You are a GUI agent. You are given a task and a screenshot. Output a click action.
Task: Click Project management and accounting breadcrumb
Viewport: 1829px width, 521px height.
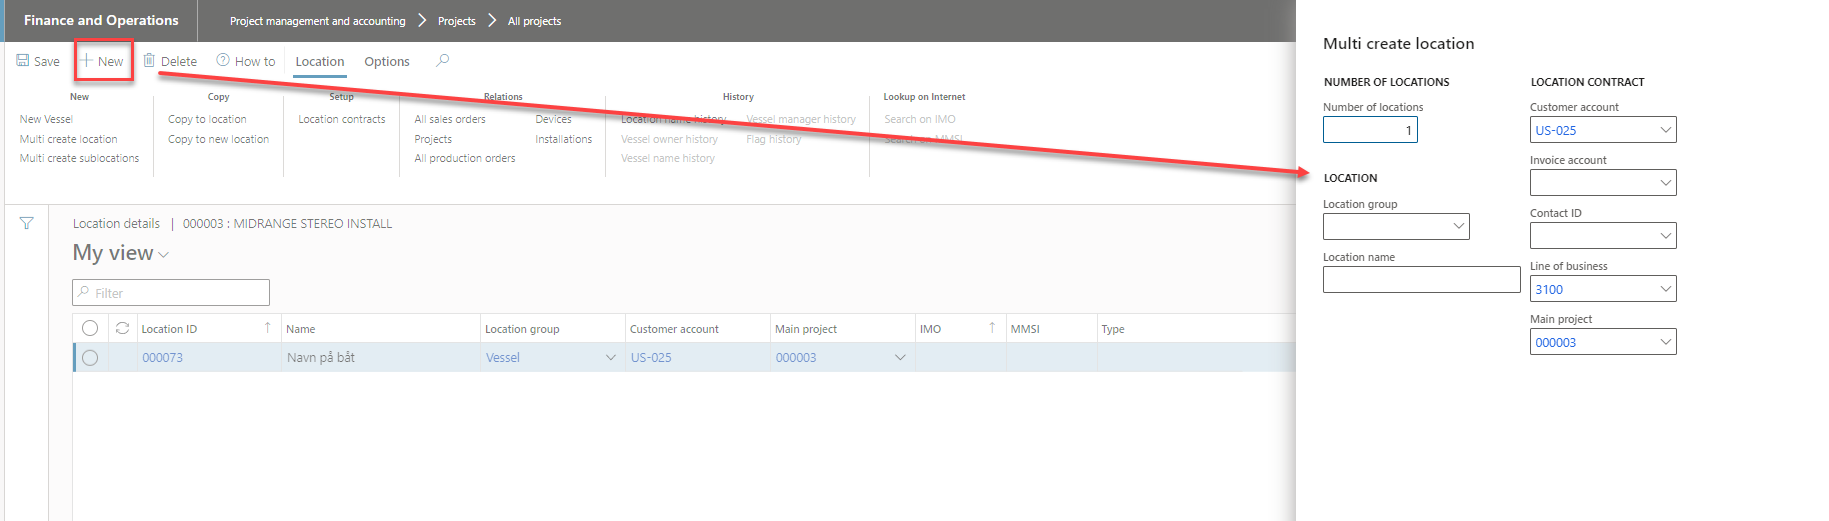(318, 21)
